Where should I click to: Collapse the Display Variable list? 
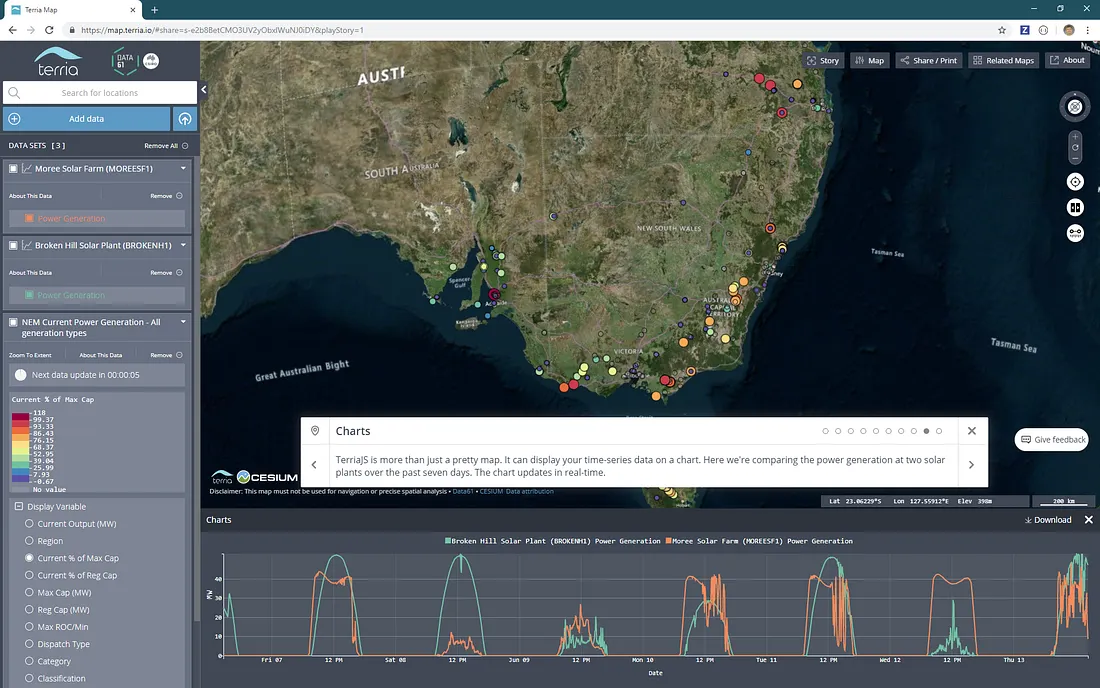coord(19,507)
